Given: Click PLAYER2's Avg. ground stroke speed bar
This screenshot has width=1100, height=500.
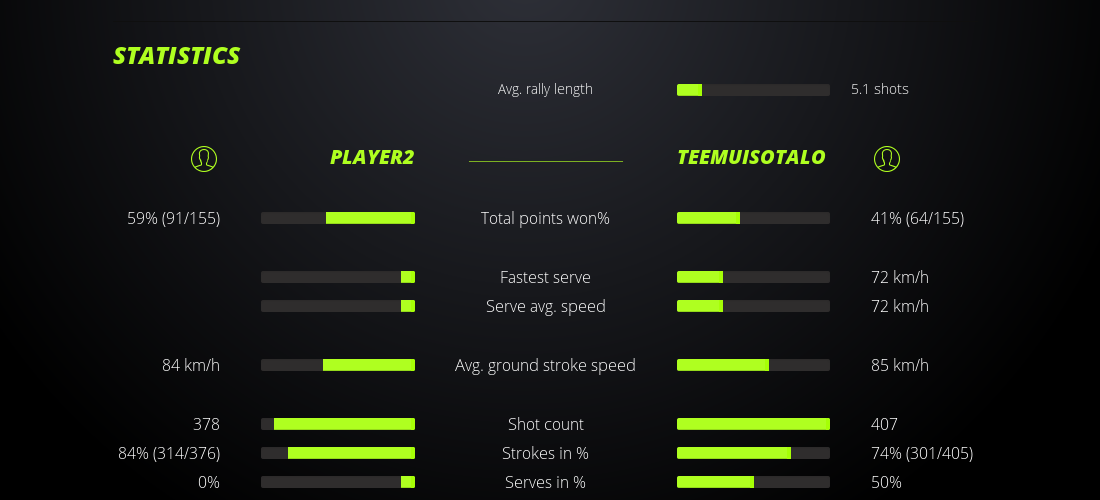Looking at the screenshot, I should coord(338,365).
